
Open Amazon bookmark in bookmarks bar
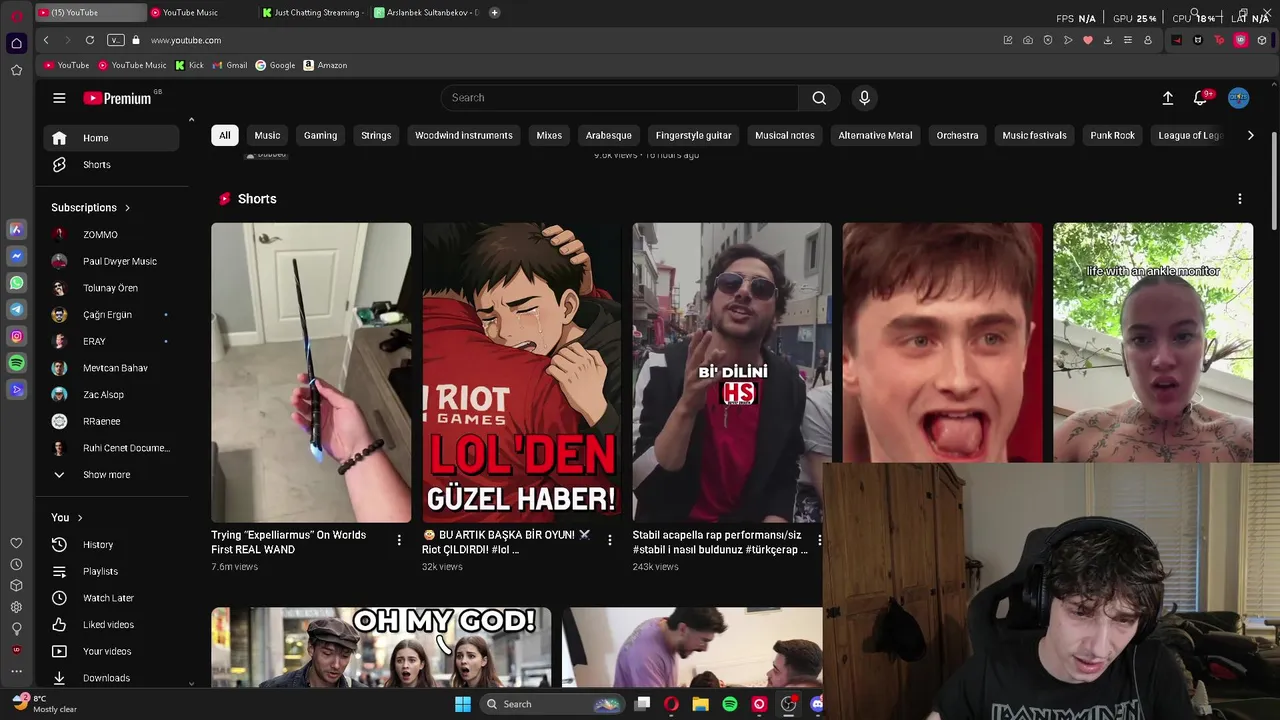click(x=325, y=65)
